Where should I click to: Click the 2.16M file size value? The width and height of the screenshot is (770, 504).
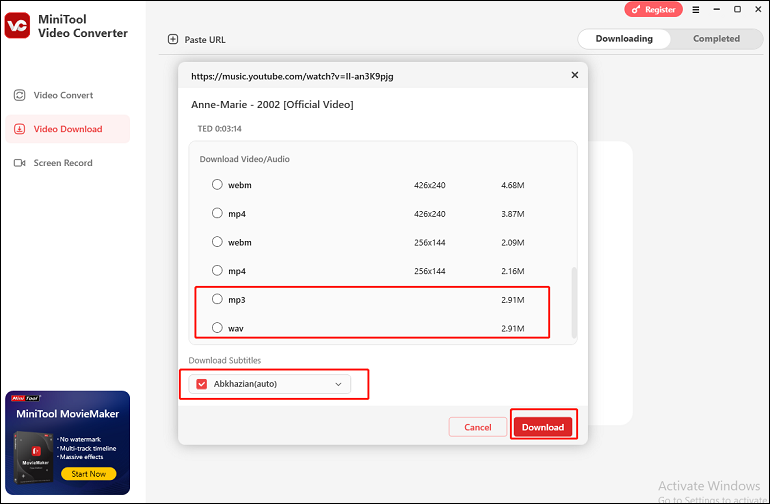513,271
